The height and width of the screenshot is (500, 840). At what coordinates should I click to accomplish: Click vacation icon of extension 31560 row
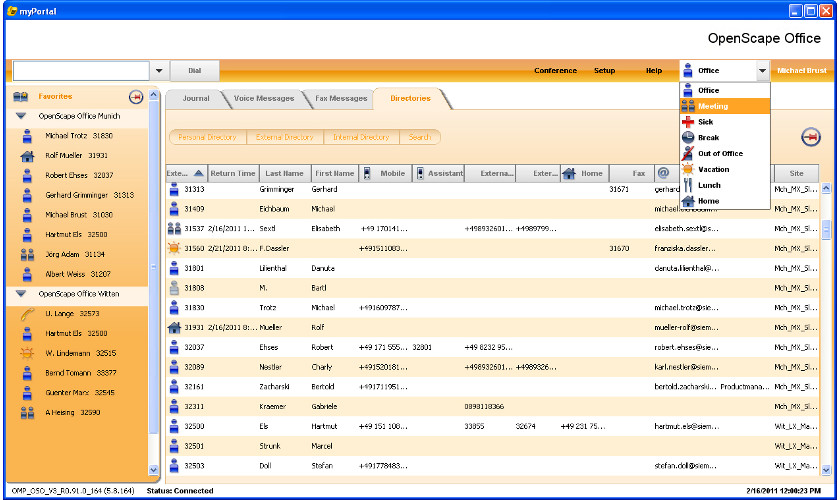point(174,248)
